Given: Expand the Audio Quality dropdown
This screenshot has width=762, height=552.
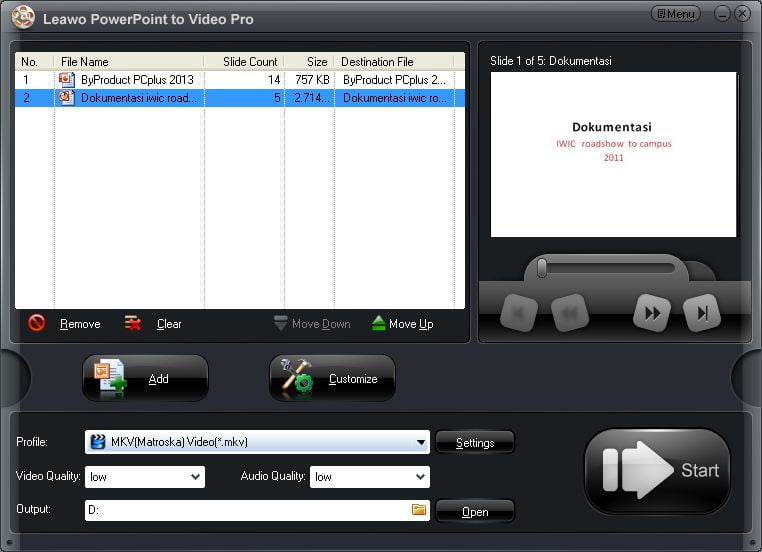Looking at the screenshot, I should (420, 477).
